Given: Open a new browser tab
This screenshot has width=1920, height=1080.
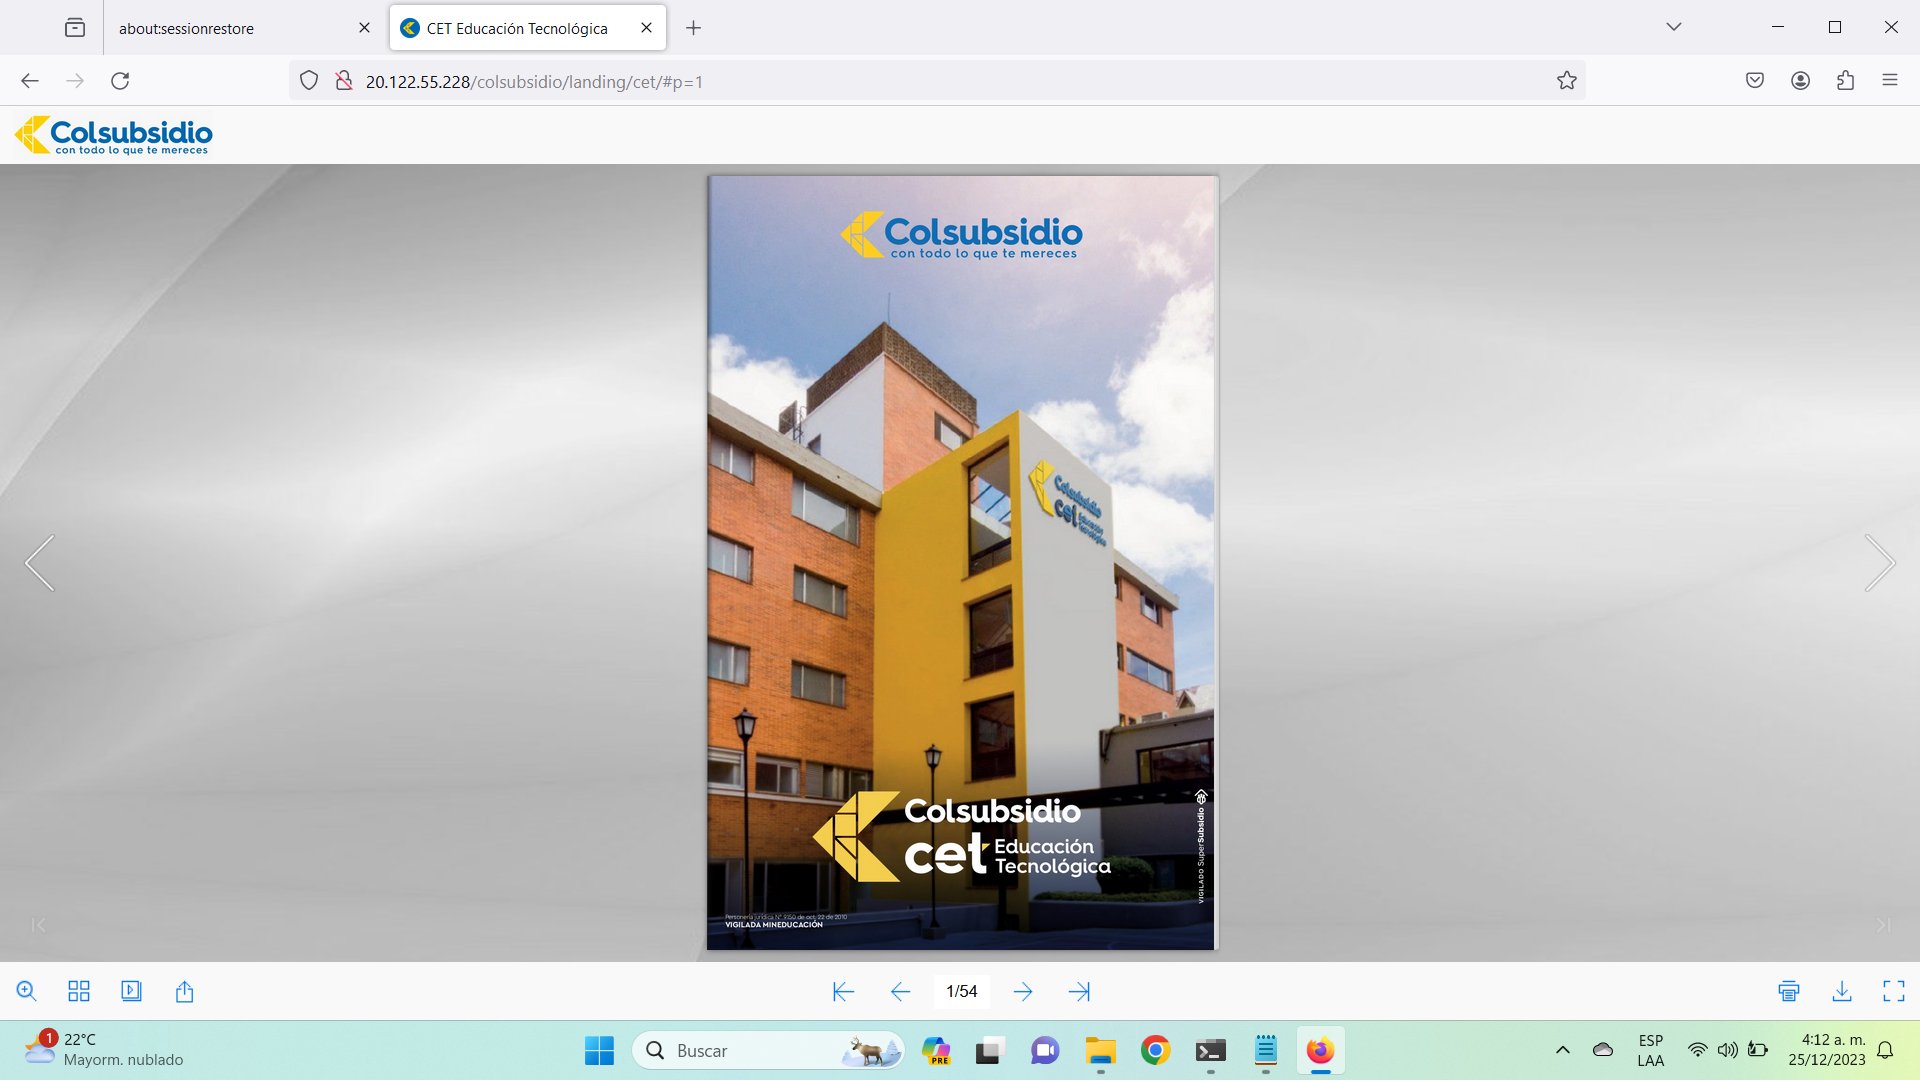Looking at the screenshot, I should [x=693, y=28].
